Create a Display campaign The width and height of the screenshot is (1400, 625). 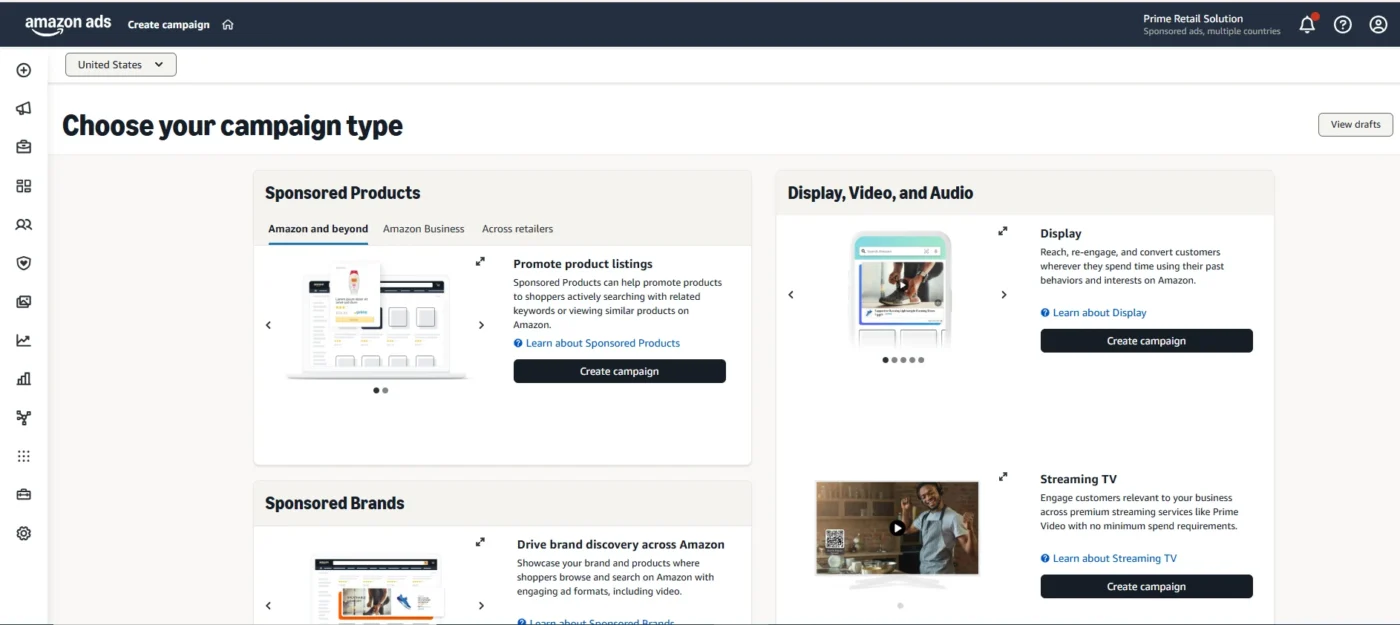point(1146,341)
